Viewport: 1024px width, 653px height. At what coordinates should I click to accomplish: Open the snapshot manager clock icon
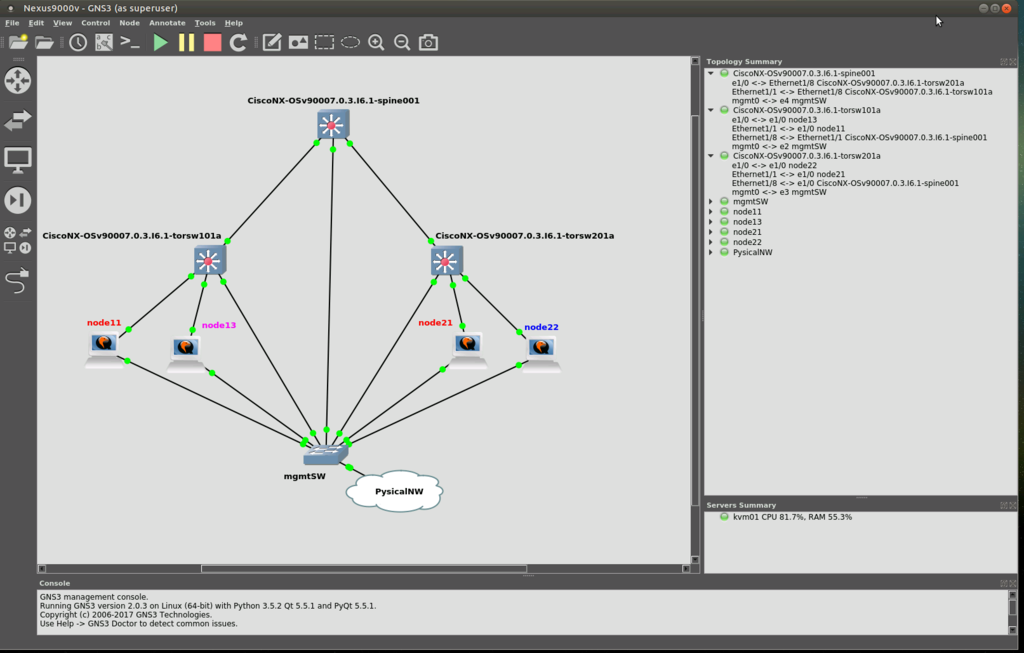[x=78, y=42]
